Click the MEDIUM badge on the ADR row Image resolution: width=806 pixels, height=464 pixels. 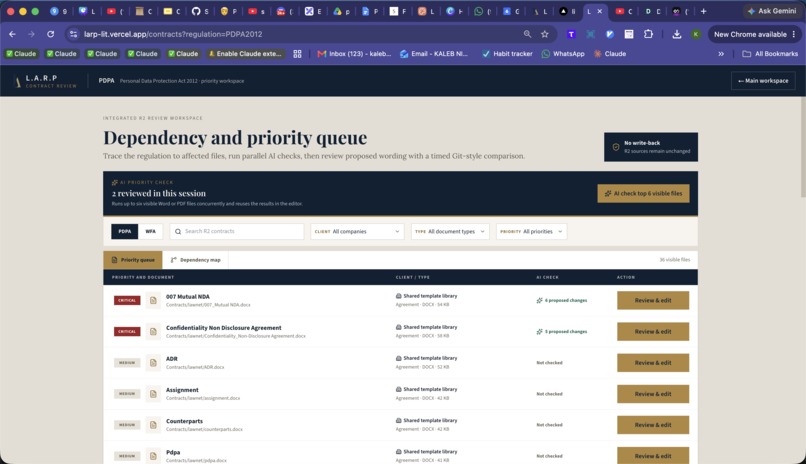point(127,363)
